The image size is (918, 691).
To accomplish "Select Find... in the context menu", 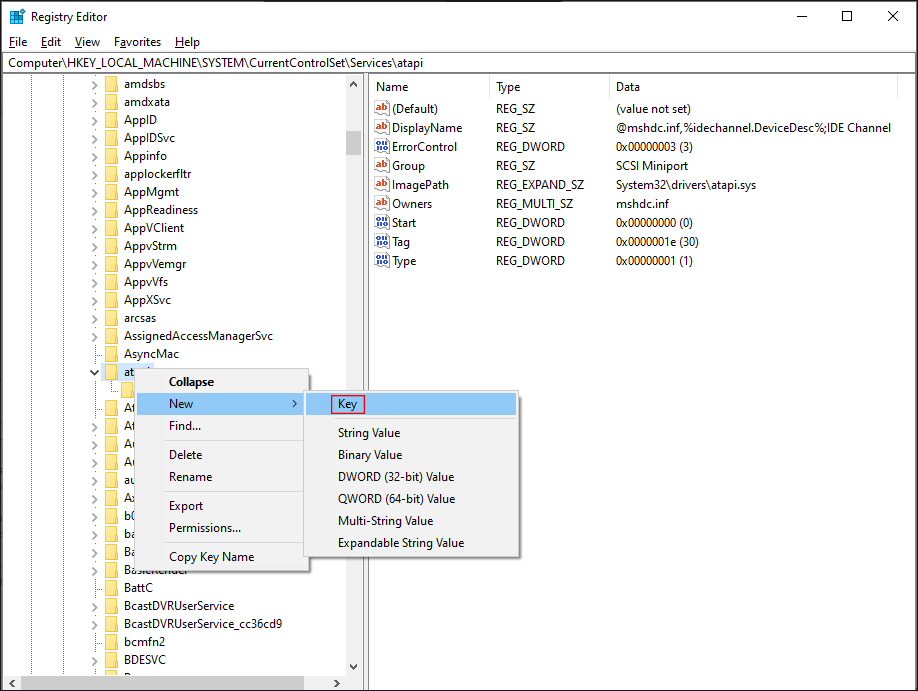I will [x=220, y=426].
